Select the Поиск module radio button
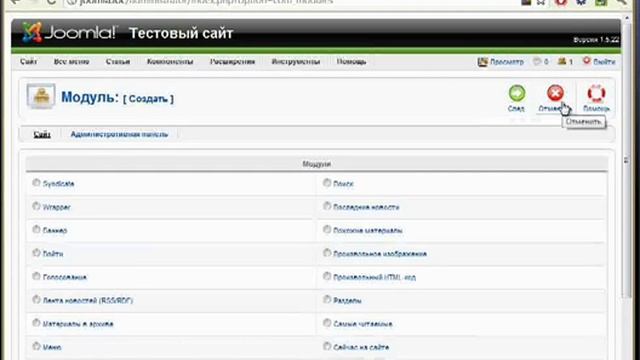Screen dimensions: 640x360 pos(327,183)
